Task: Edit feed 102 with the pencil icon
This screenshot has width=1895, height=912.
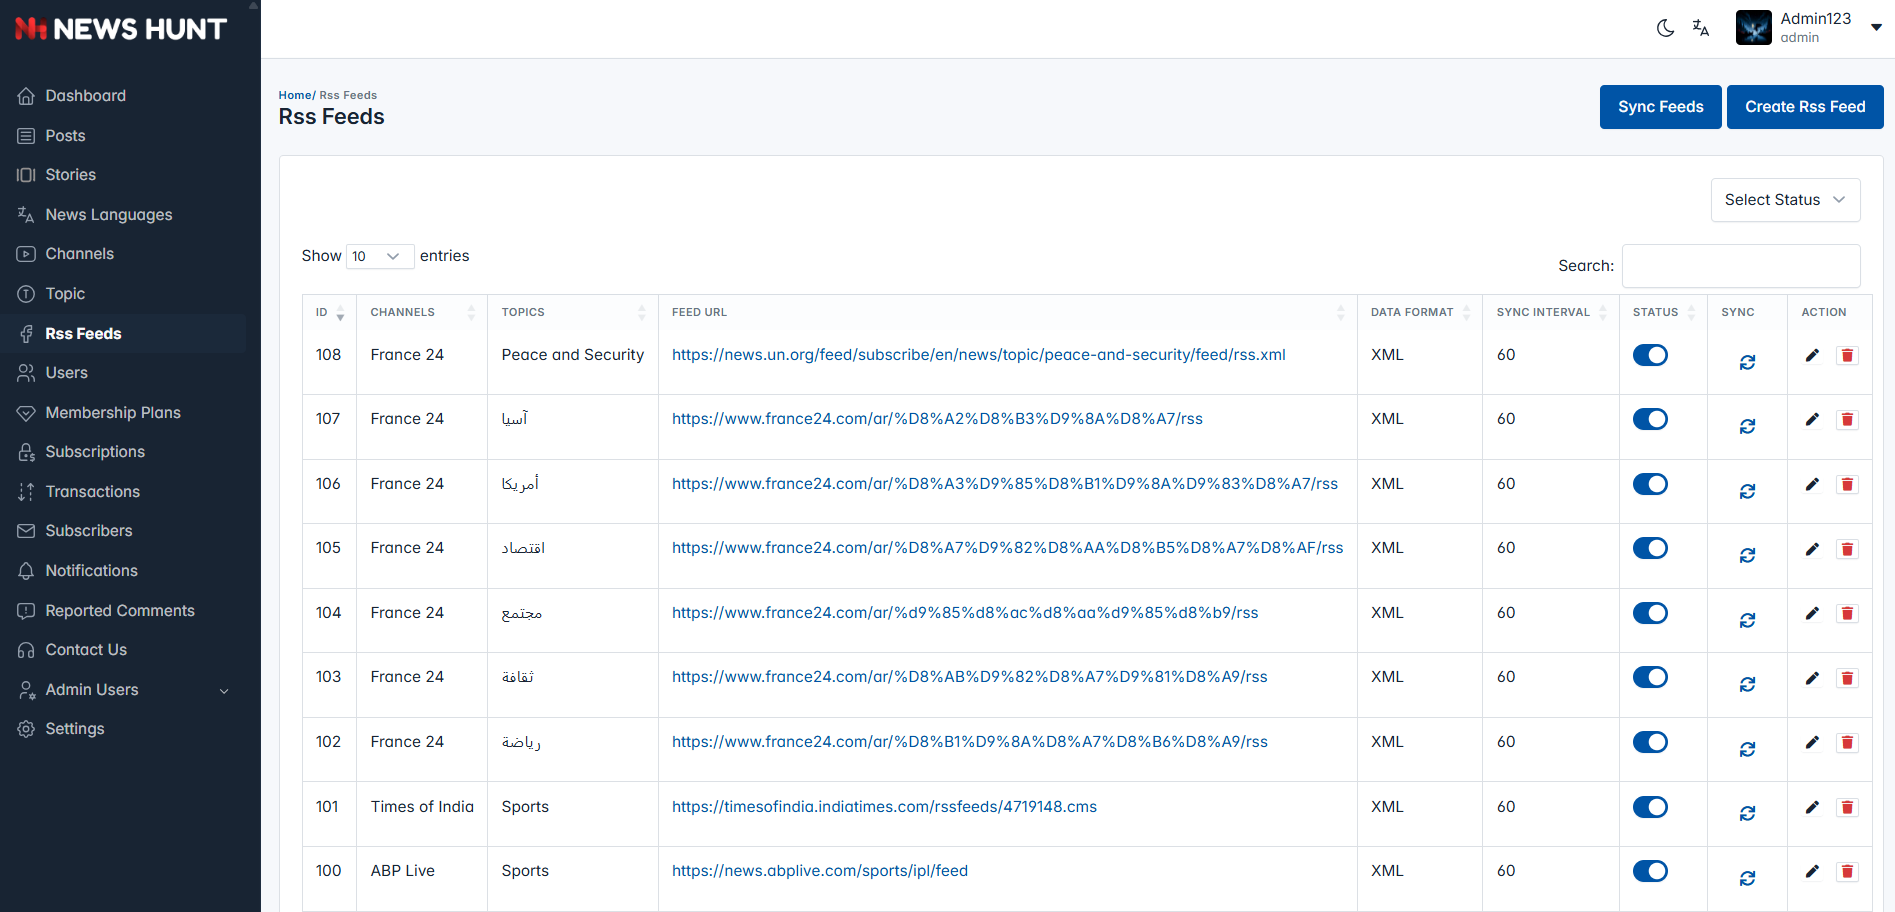Action: tap(1812, 742)
